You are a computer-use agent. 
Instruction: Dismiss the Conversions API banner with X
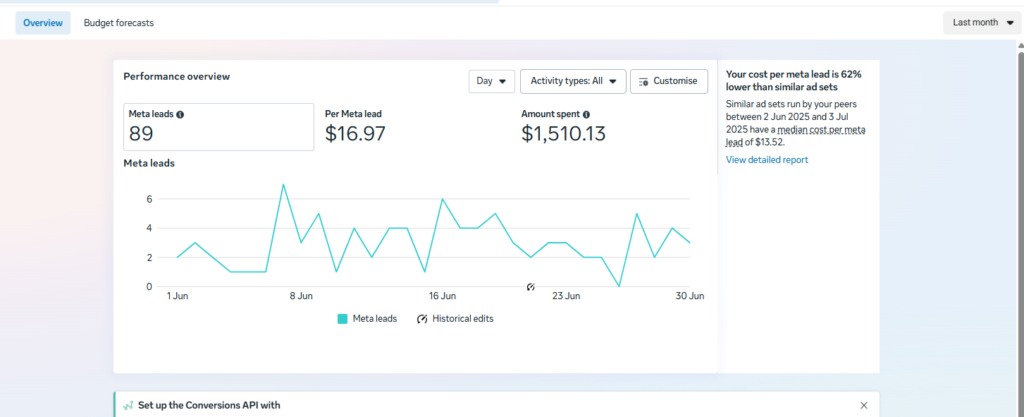(x=864, y=405)
